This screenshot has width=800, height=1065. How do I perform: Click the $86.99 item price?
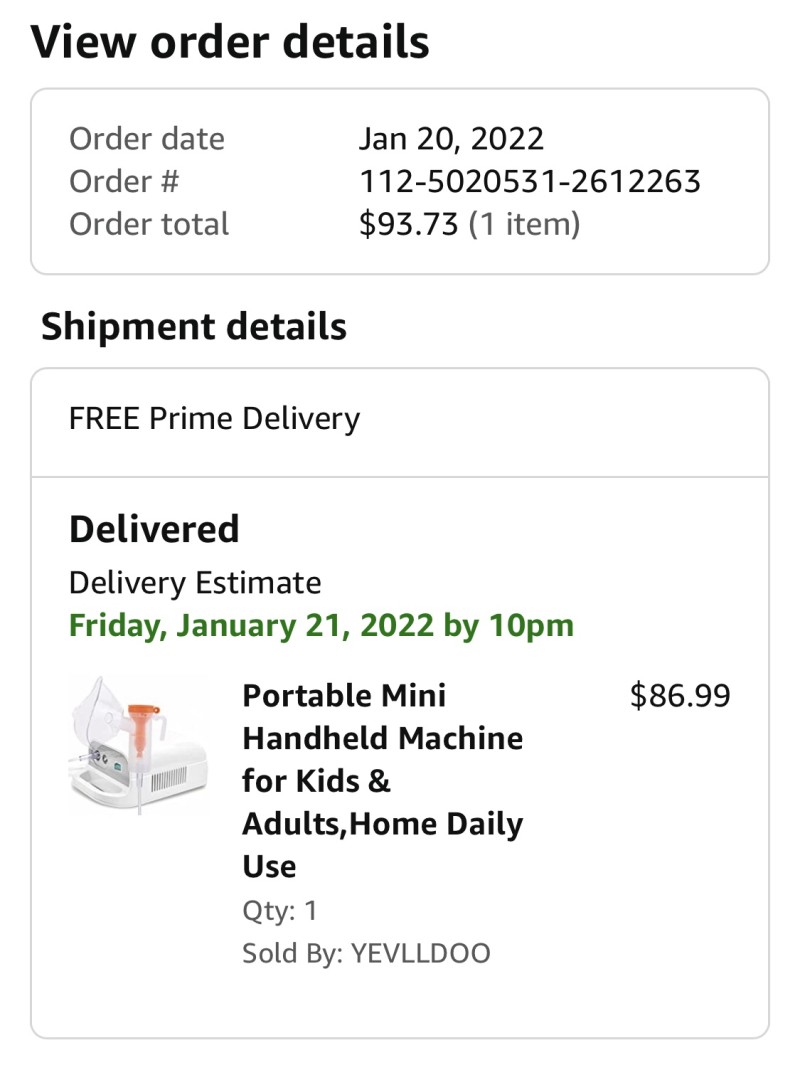[680, 695]
